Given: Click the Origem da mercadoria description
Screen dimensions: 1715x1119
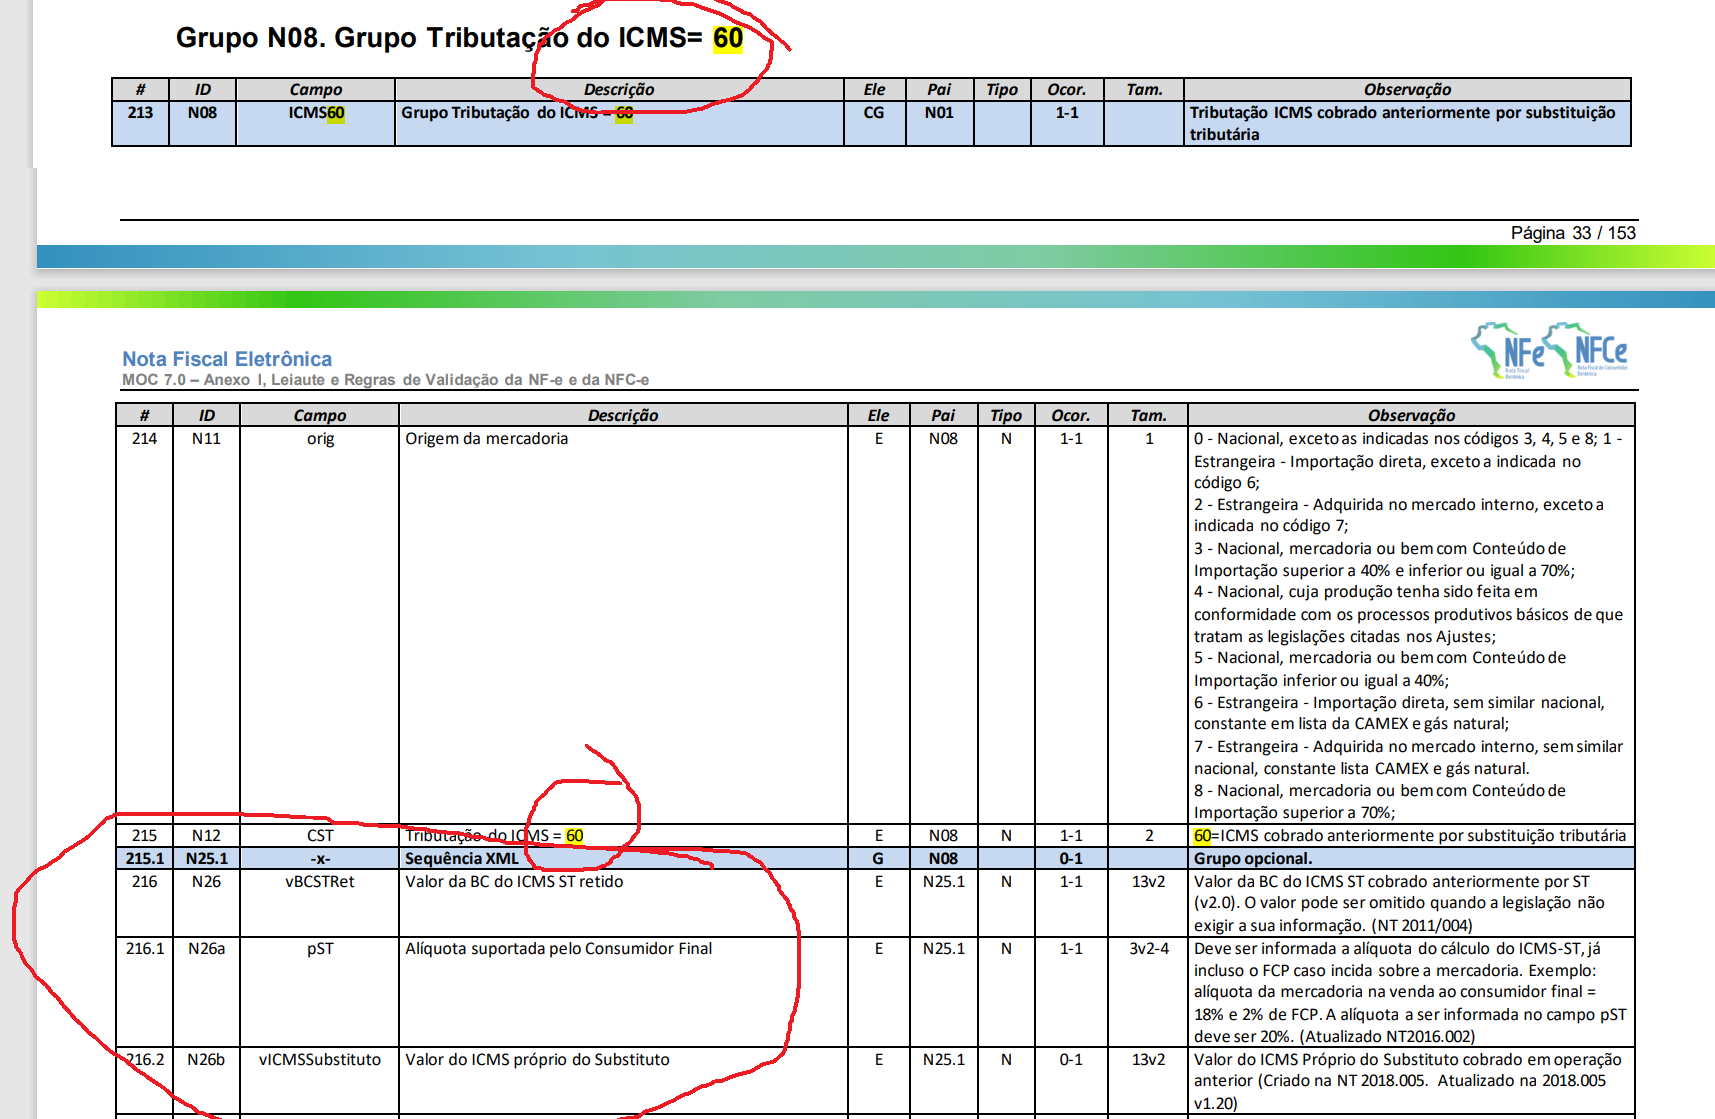Looking at the screenshot, I should coord(486,439).
